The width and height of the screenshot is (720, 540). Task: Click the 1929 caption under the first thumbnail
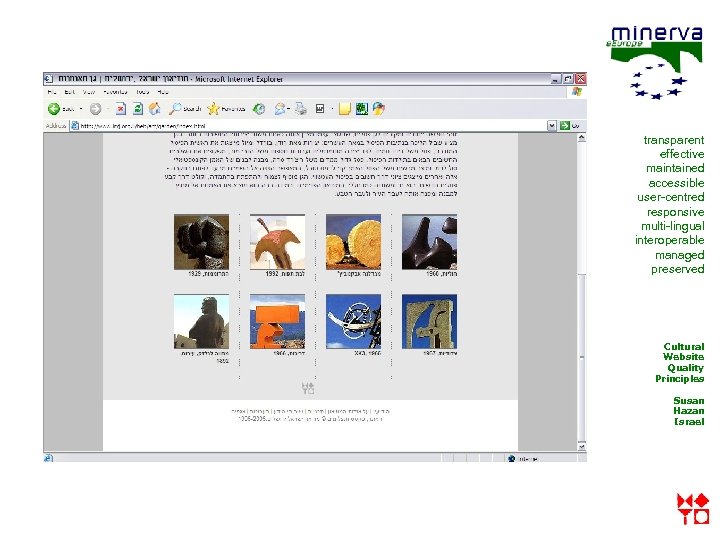(208, 274)
